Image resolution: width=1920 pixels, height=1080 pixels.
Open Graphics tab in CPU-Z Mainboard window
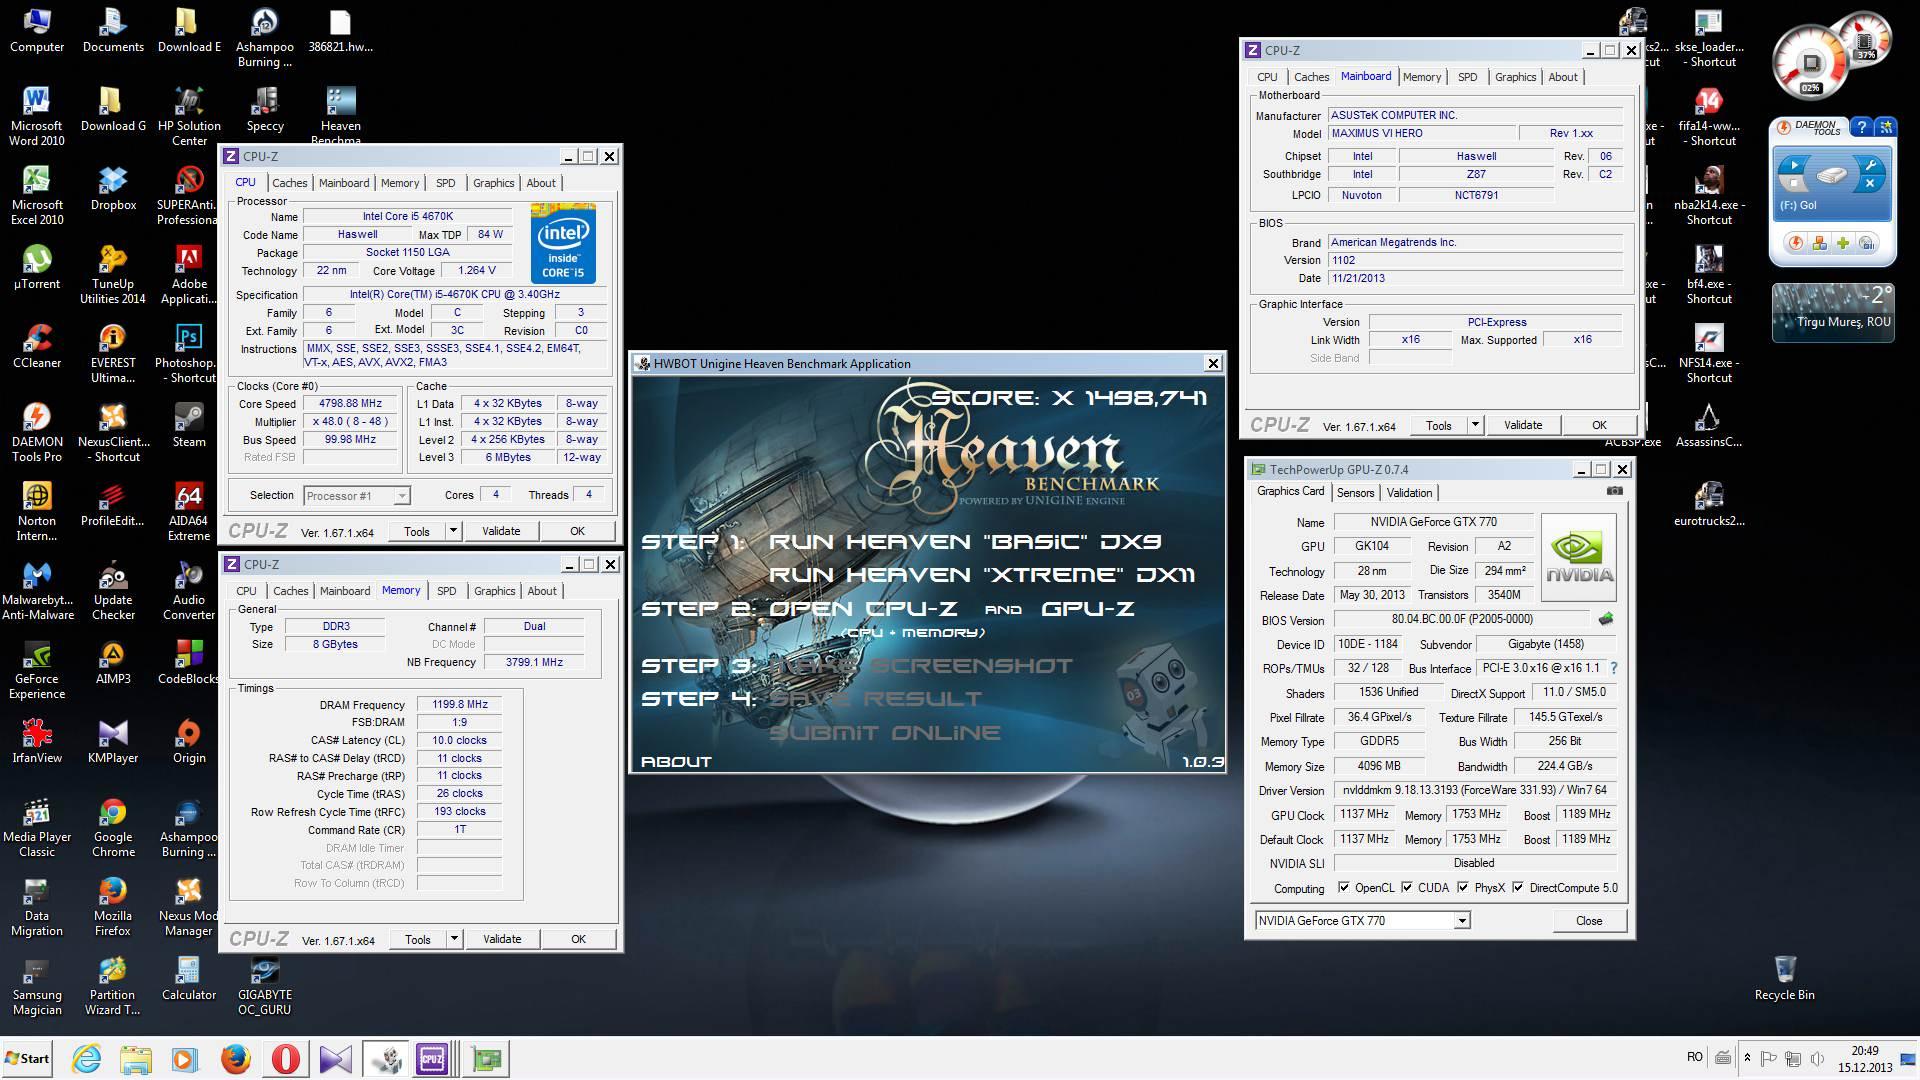click(x=1515, y=77)
